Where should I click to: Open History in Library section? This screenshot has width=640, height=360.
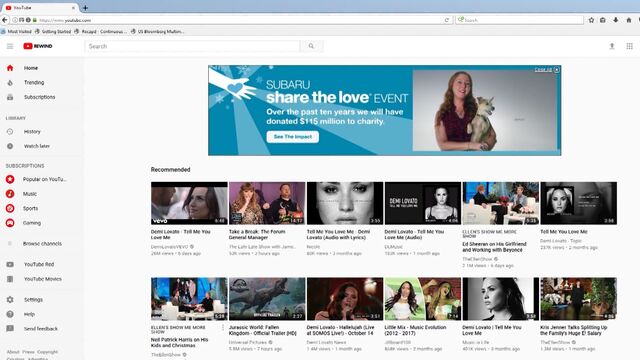(x=32, y=132)
